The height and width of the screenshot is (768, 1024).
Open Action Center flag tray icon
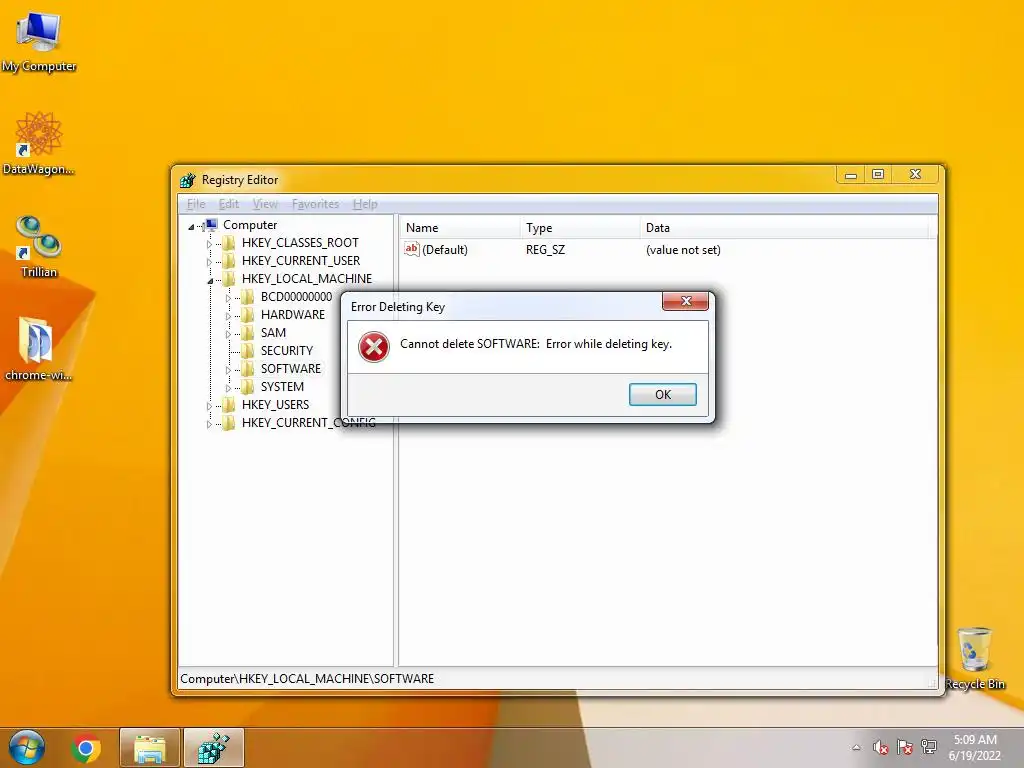pos(904,747)
